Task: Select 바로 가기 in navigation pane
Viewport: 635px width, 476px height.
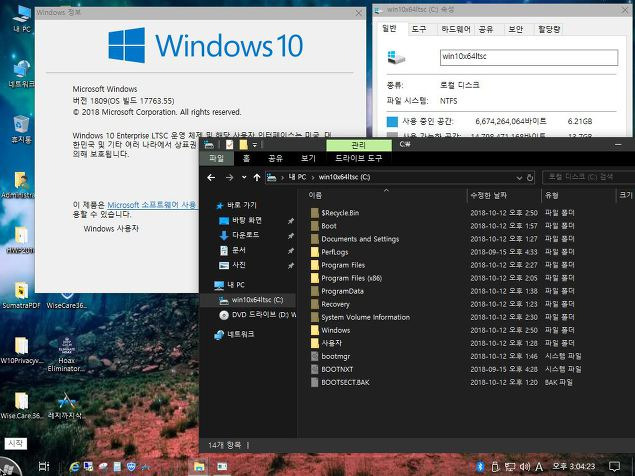Action: click(242, 205)
